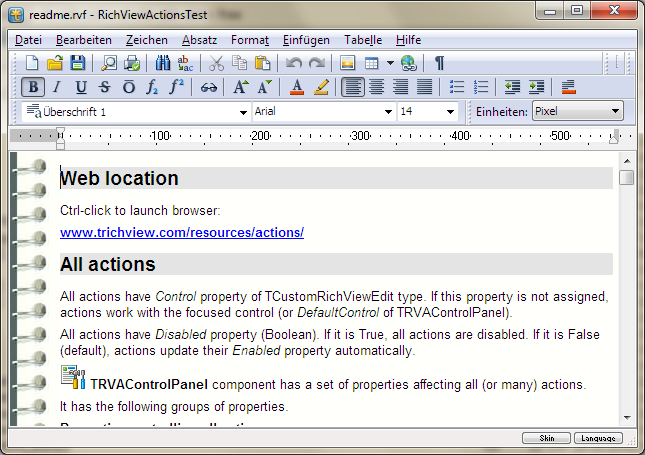Image resolution: width=645 pixels, height=455 pixels.
Task: Insert a picture using the image icon
Action: tap(348, 63)
